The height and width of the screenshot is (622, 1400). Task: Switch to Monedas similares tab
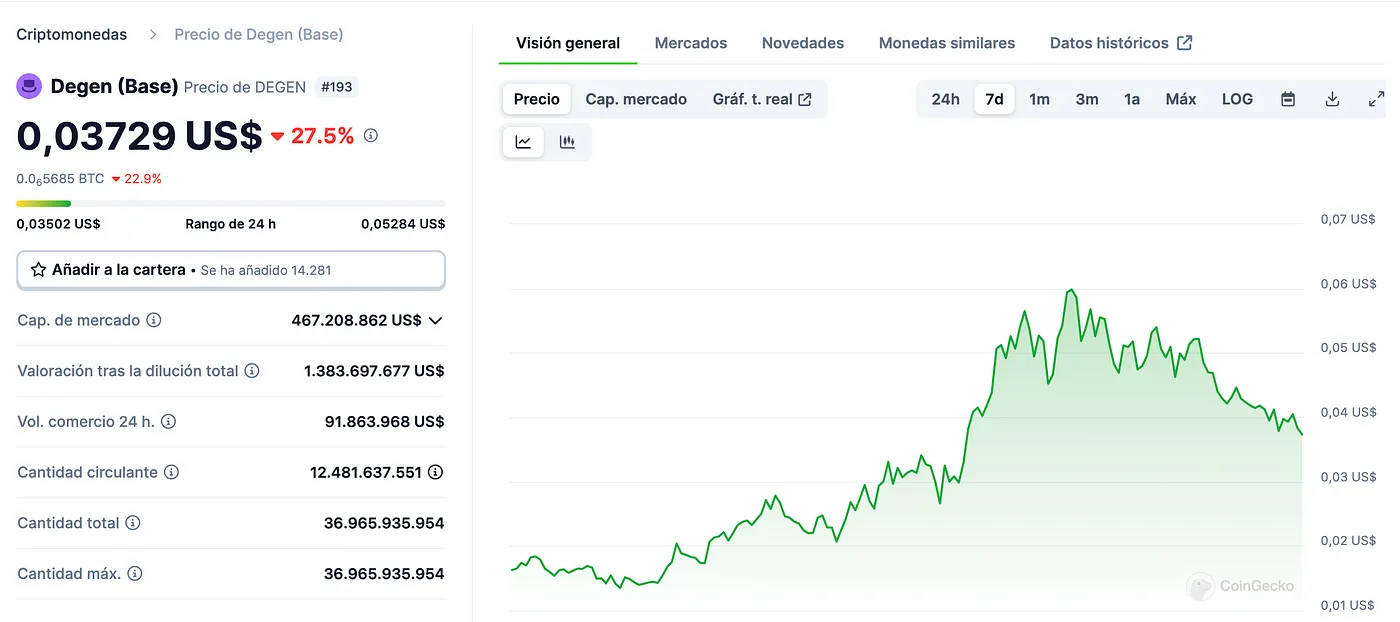pyautogui.click(x=947, y=43)
